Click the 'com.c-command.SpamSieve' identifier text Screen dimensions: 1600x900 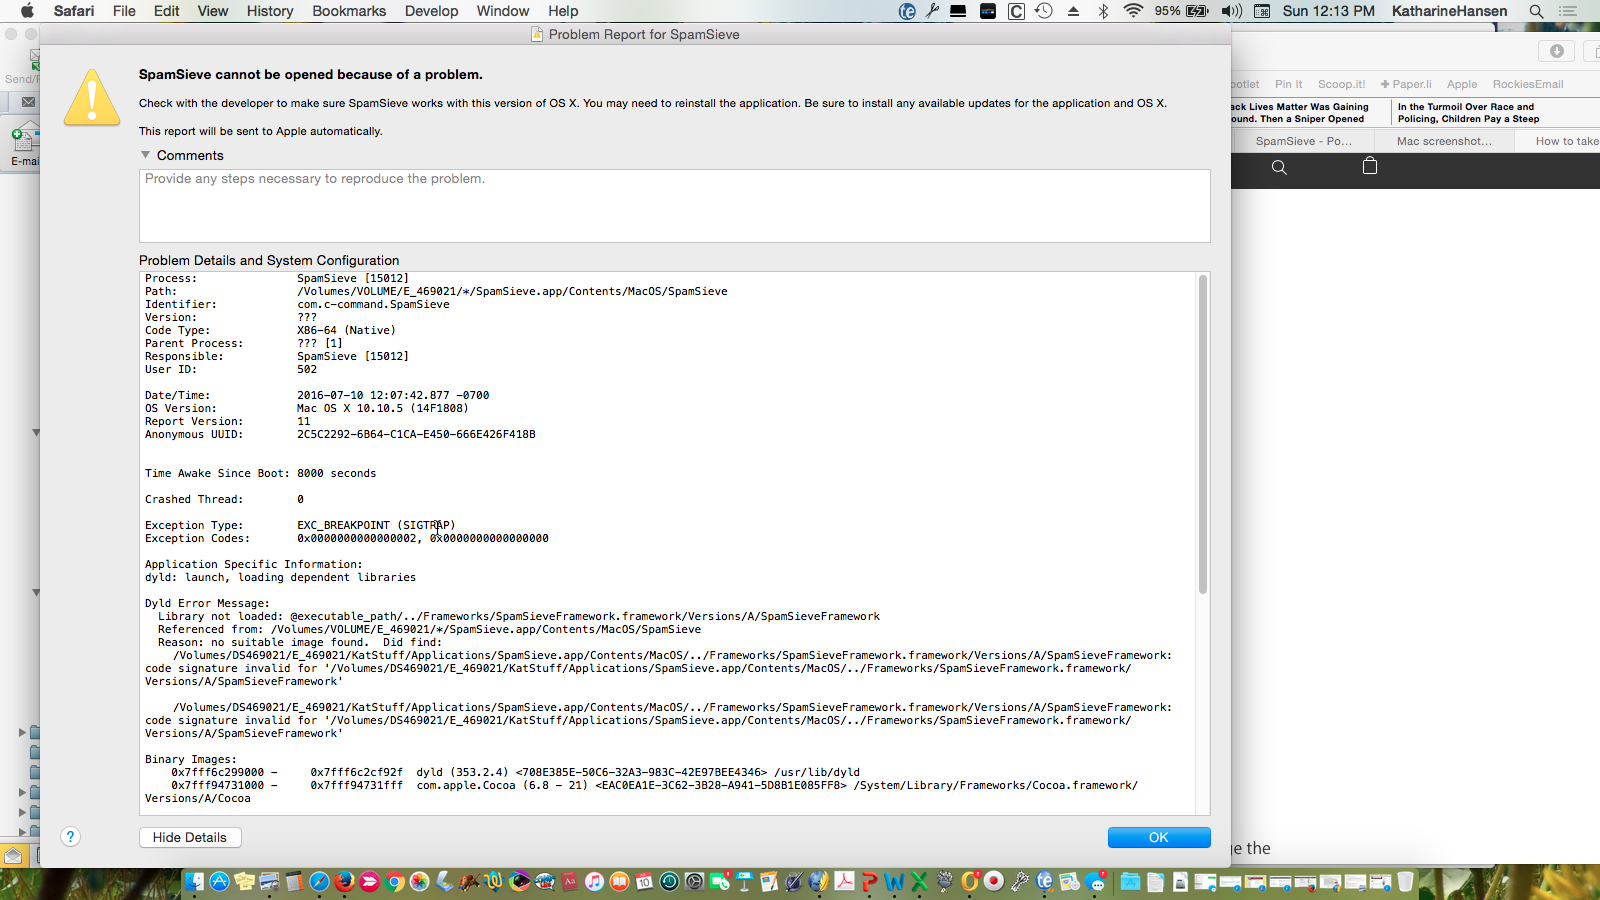373,304
